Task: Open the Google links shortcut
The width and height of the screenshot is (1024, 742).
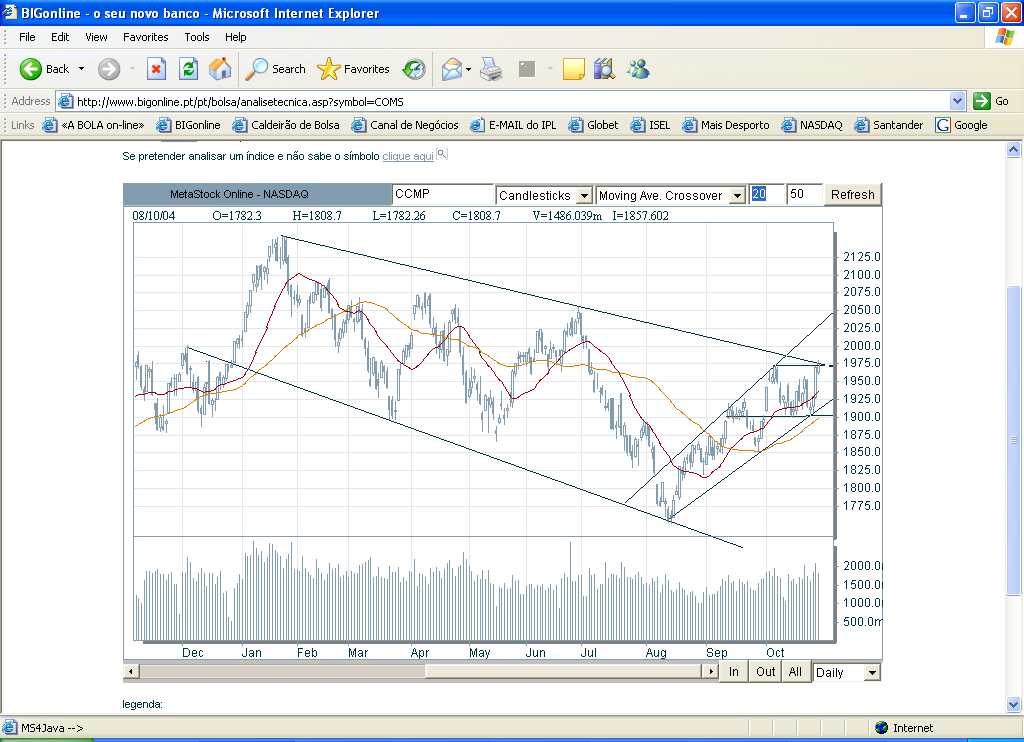Action: pyautogui.click(x=961, y=125)
